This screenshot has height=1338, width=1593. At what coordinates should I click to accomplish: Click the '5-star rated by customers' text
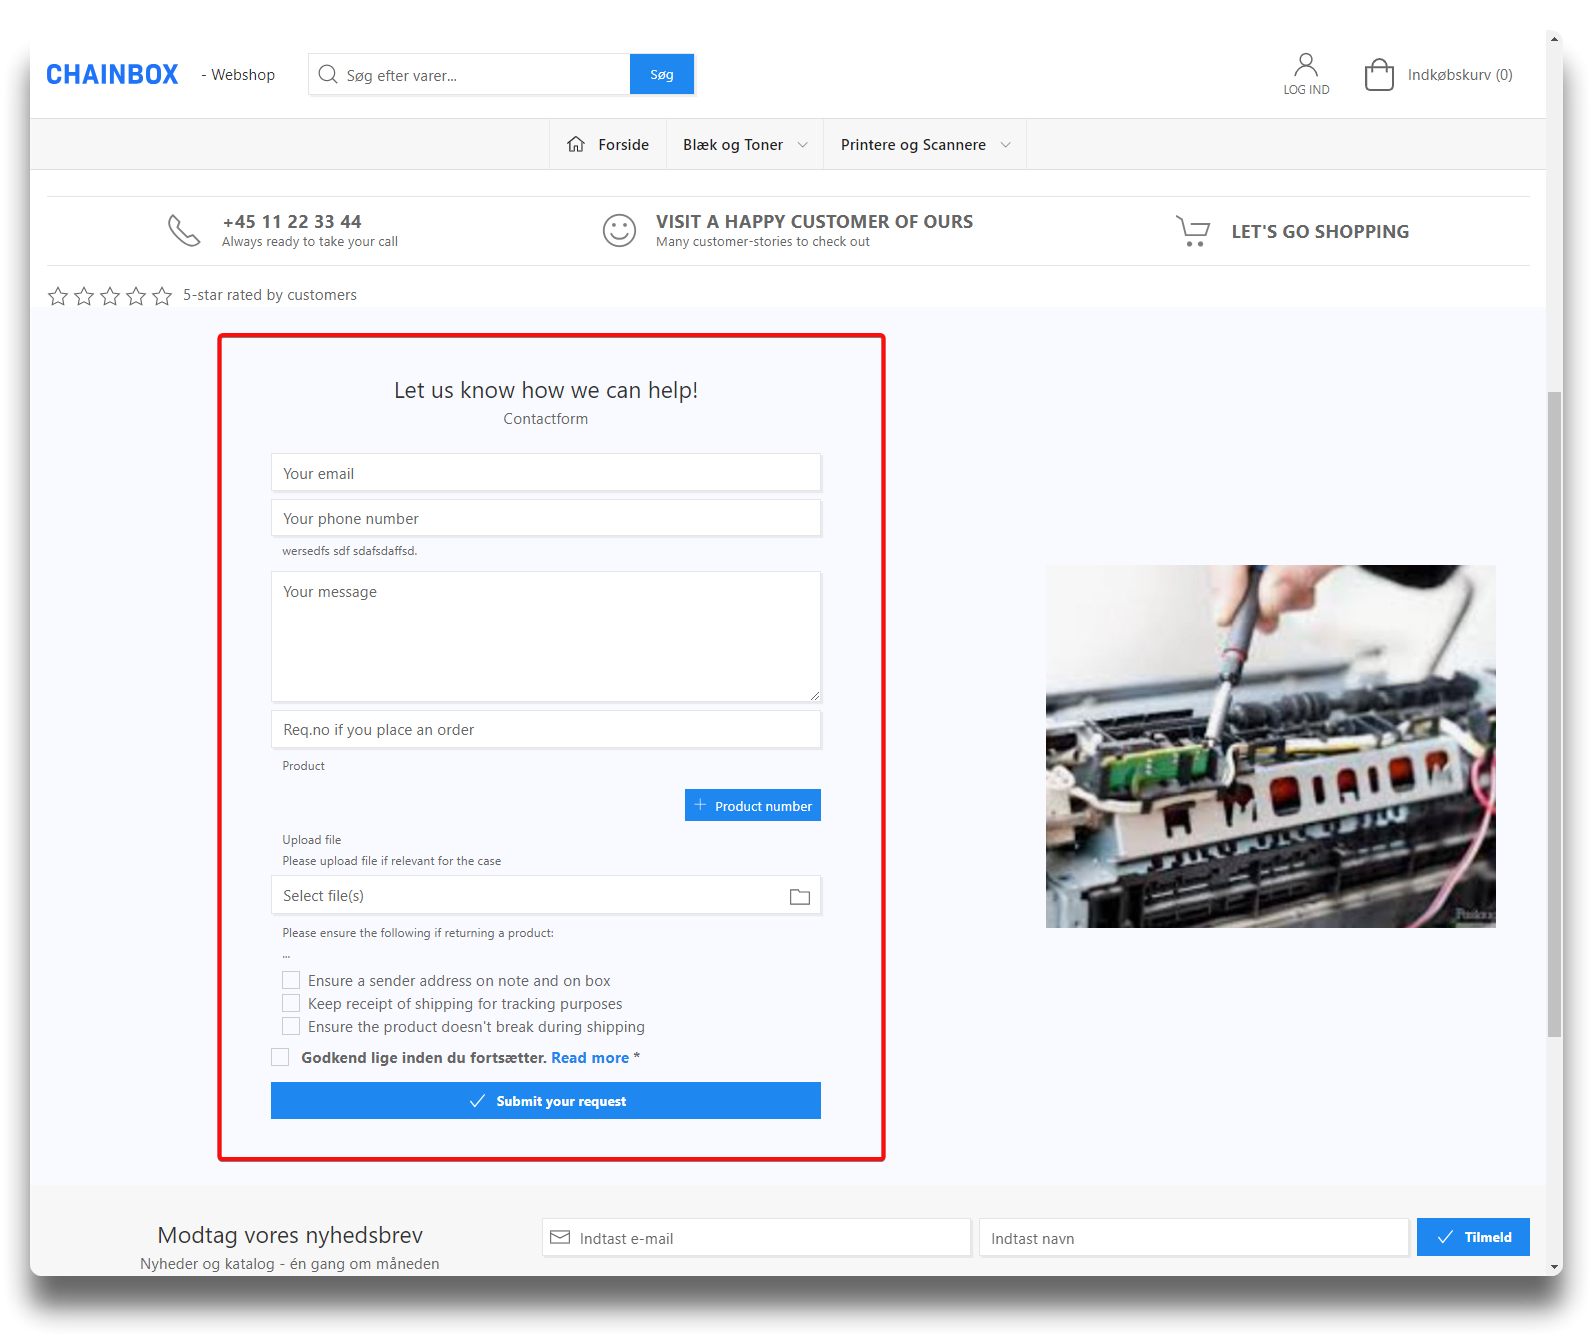(270, 295)
